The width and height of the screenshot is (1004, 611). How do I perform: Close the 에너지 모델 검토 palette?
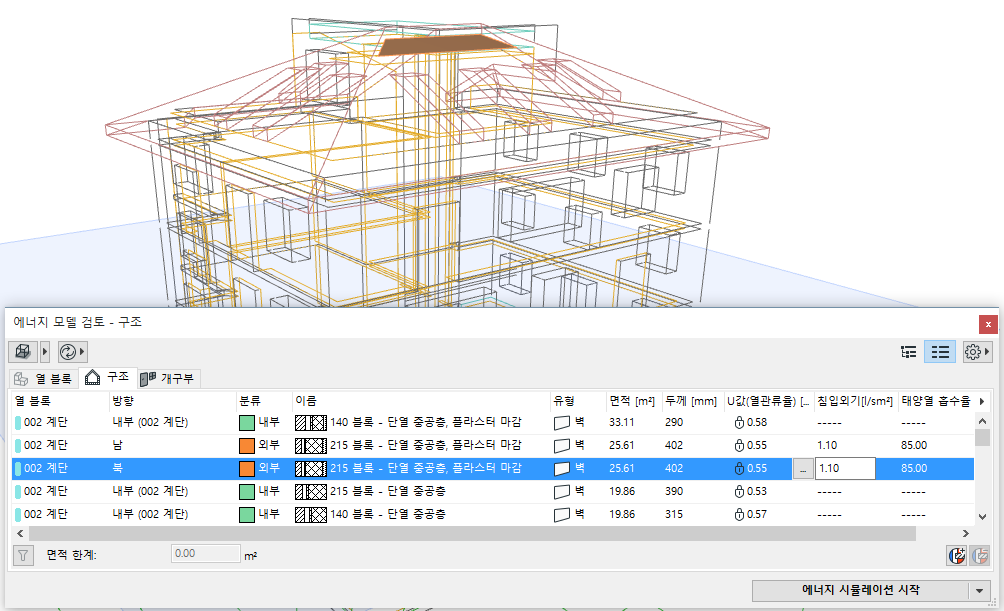[x=988, y=324]
